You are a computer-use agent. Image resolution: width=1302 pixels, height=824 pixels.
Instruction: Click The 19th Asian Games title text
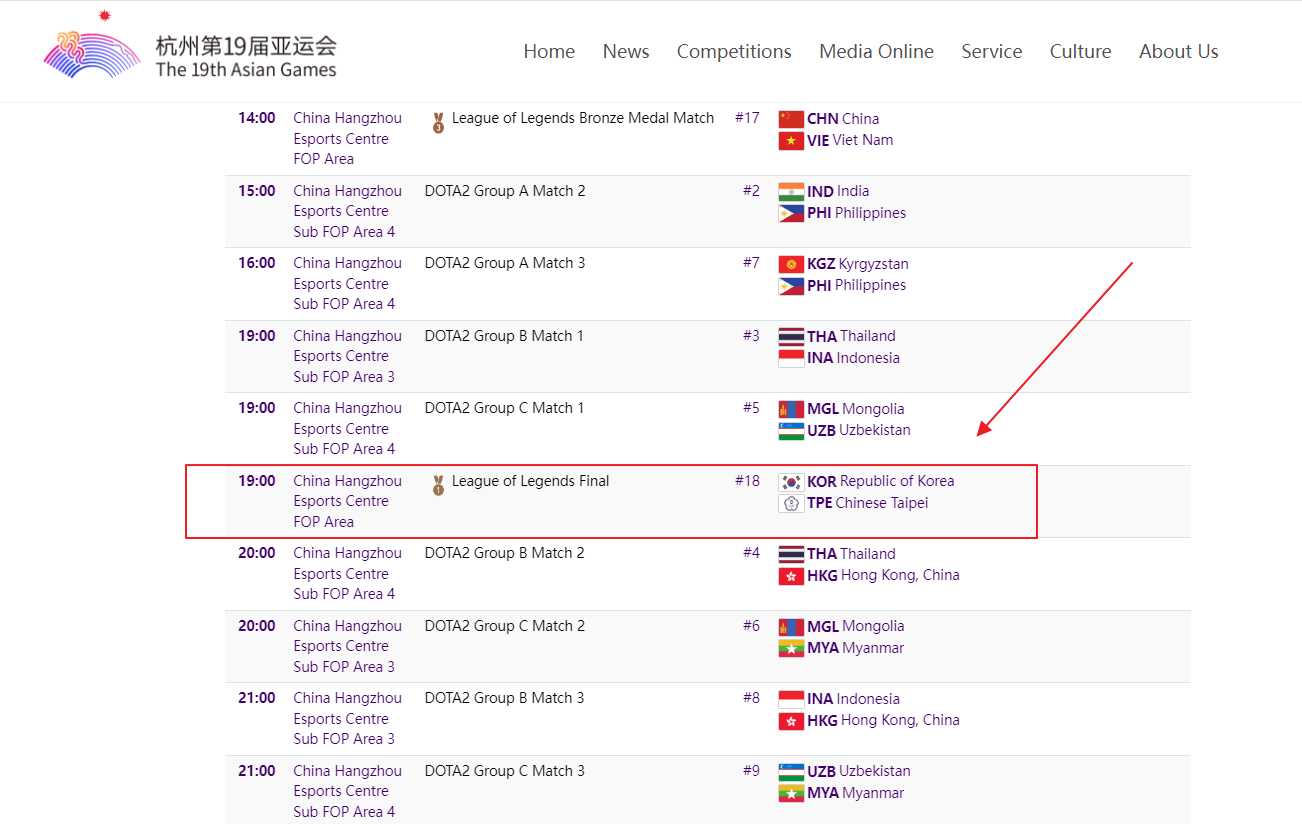click(x=246, y=69)
